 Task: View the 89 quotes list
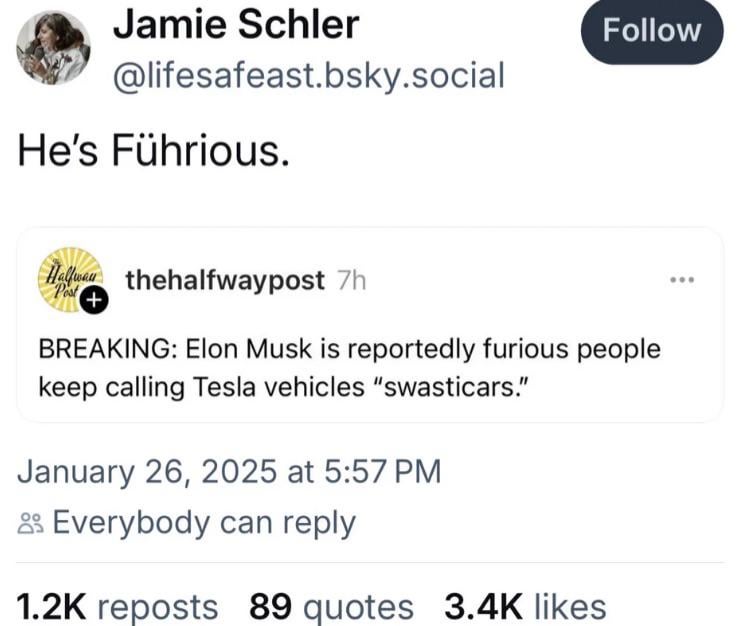click(x=331, y=606)
